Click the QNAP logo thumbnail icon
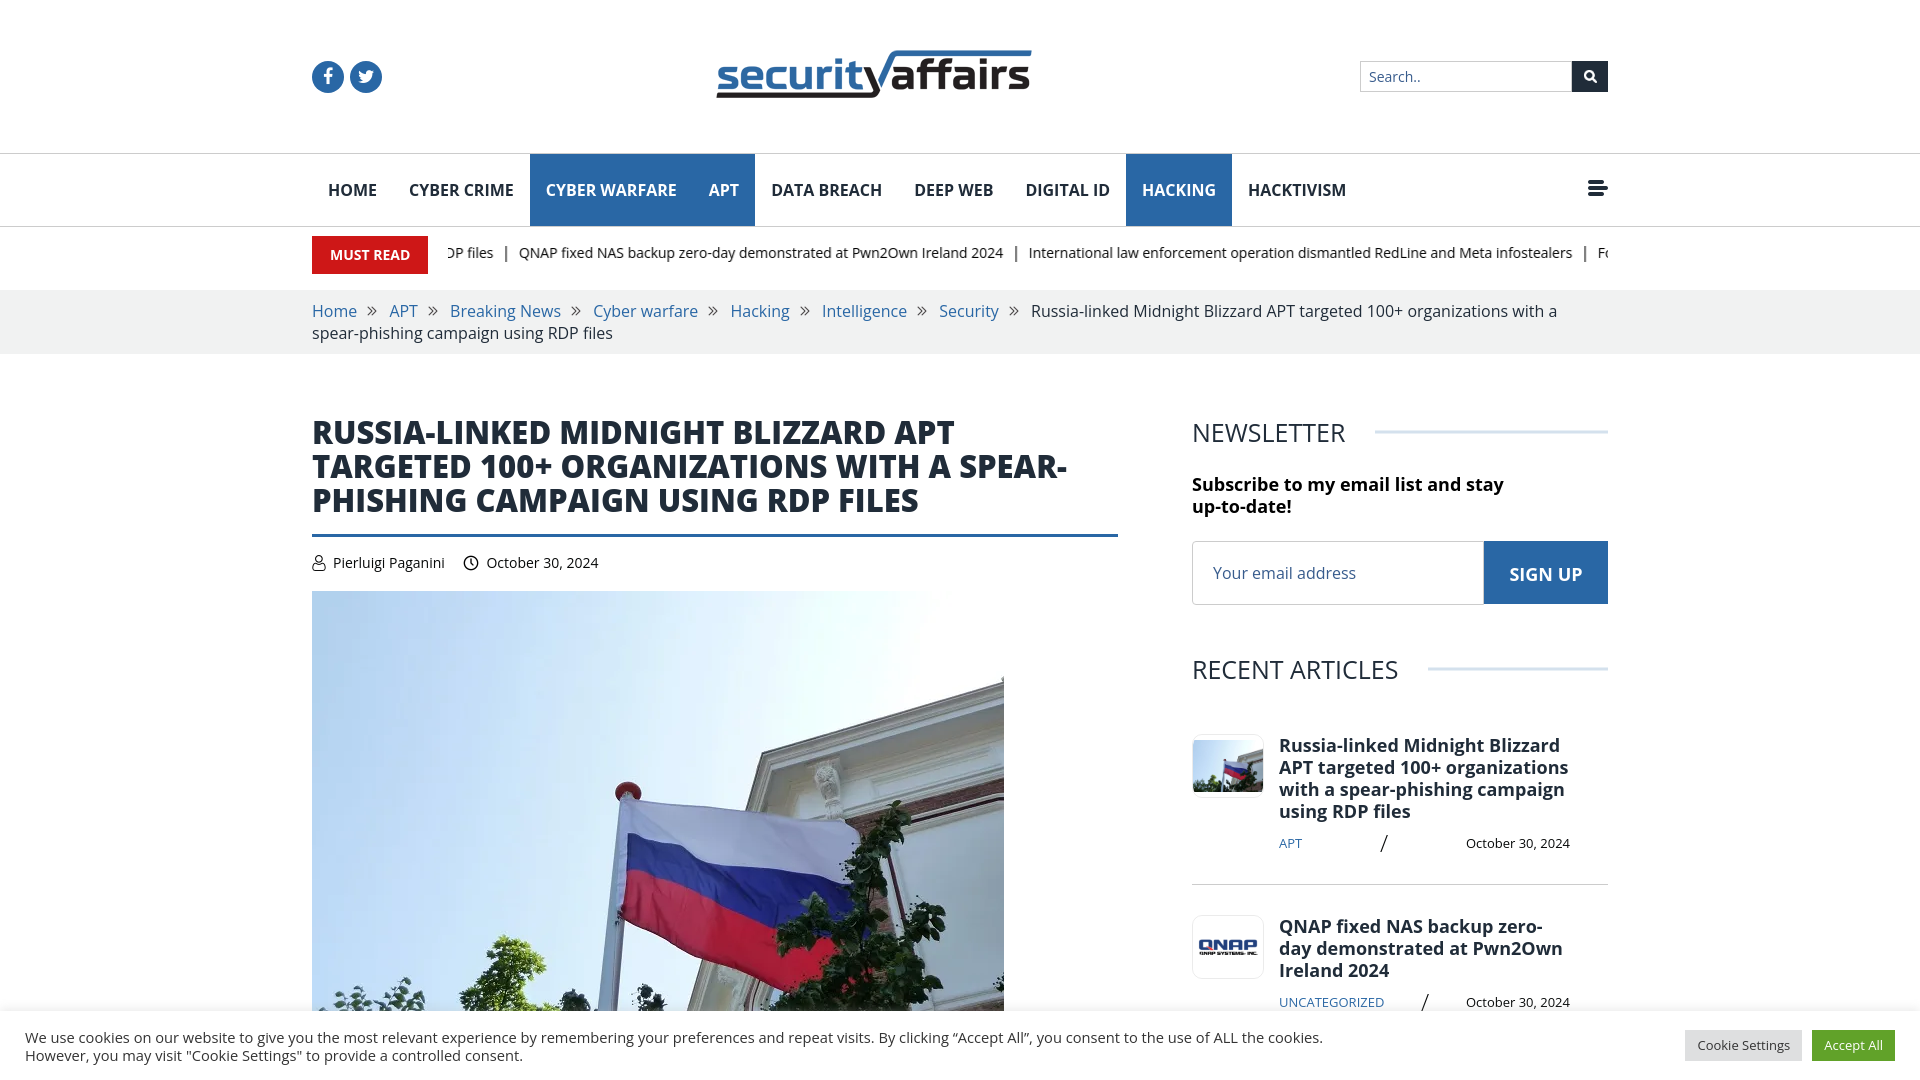Image resolution: width=1920 pixels, height=1080 pixels. [x=1226, y=947]
